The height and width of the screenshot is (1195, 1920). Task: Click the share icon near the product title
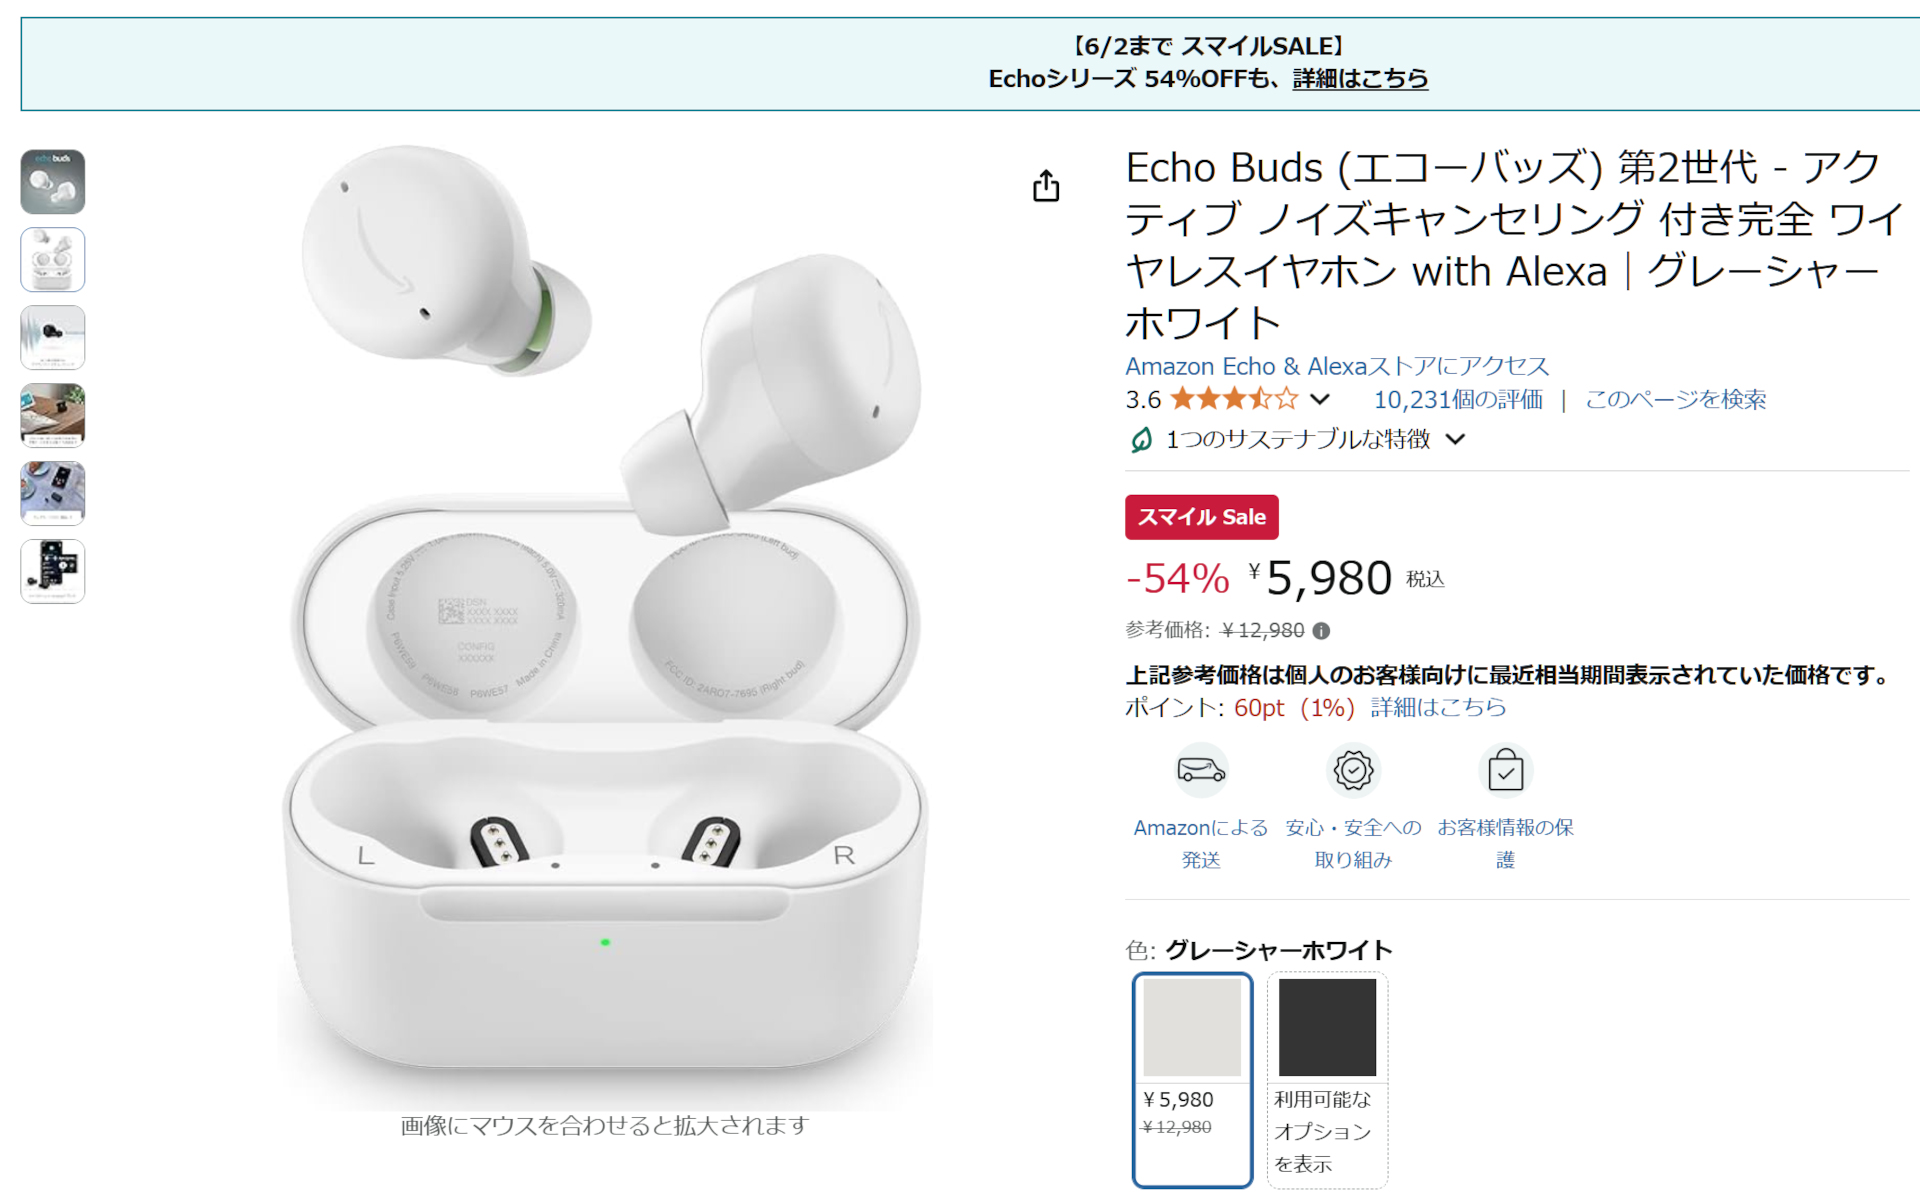(1046, 186)
